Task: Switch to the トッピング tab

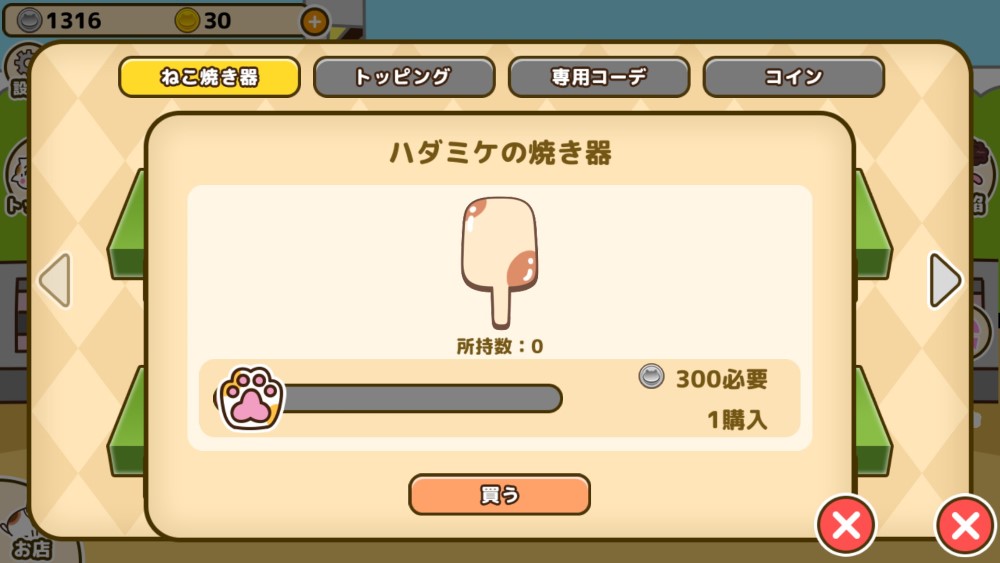Action: 404,77
